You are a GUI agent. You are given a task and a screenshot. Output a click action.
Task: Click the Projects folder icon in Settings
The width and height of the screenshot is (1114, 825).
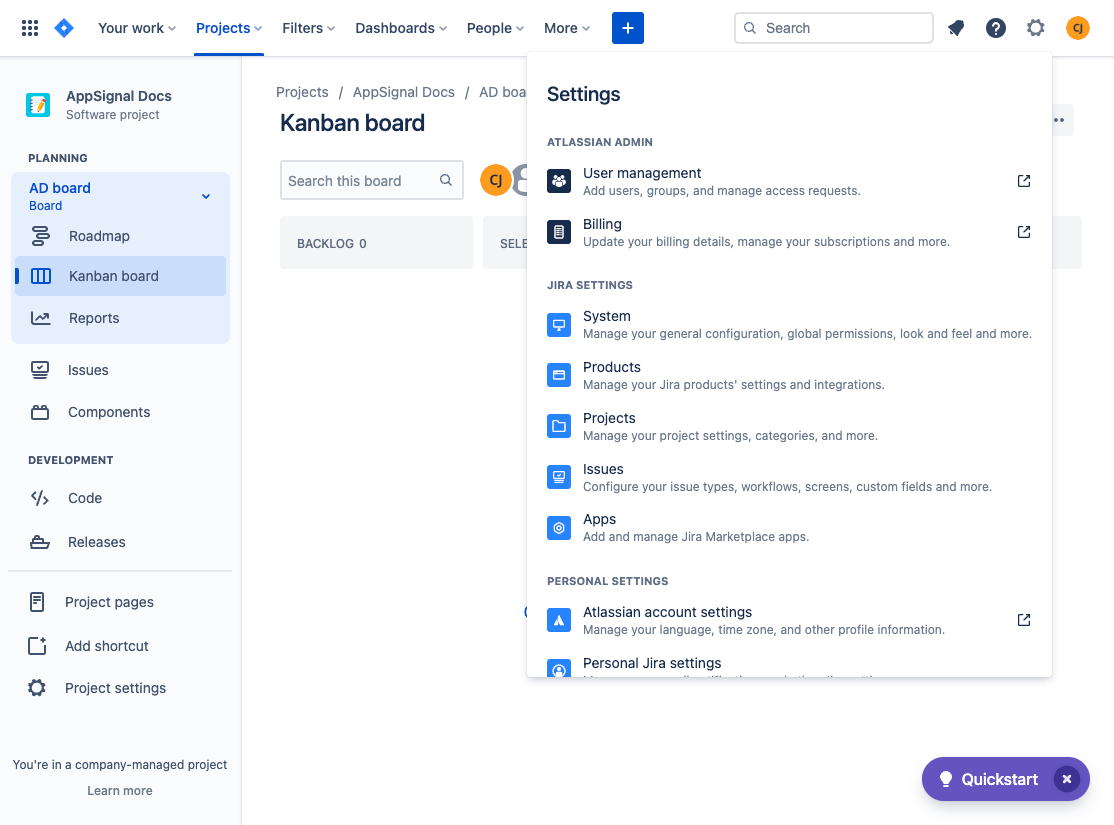tap(559, 426)
